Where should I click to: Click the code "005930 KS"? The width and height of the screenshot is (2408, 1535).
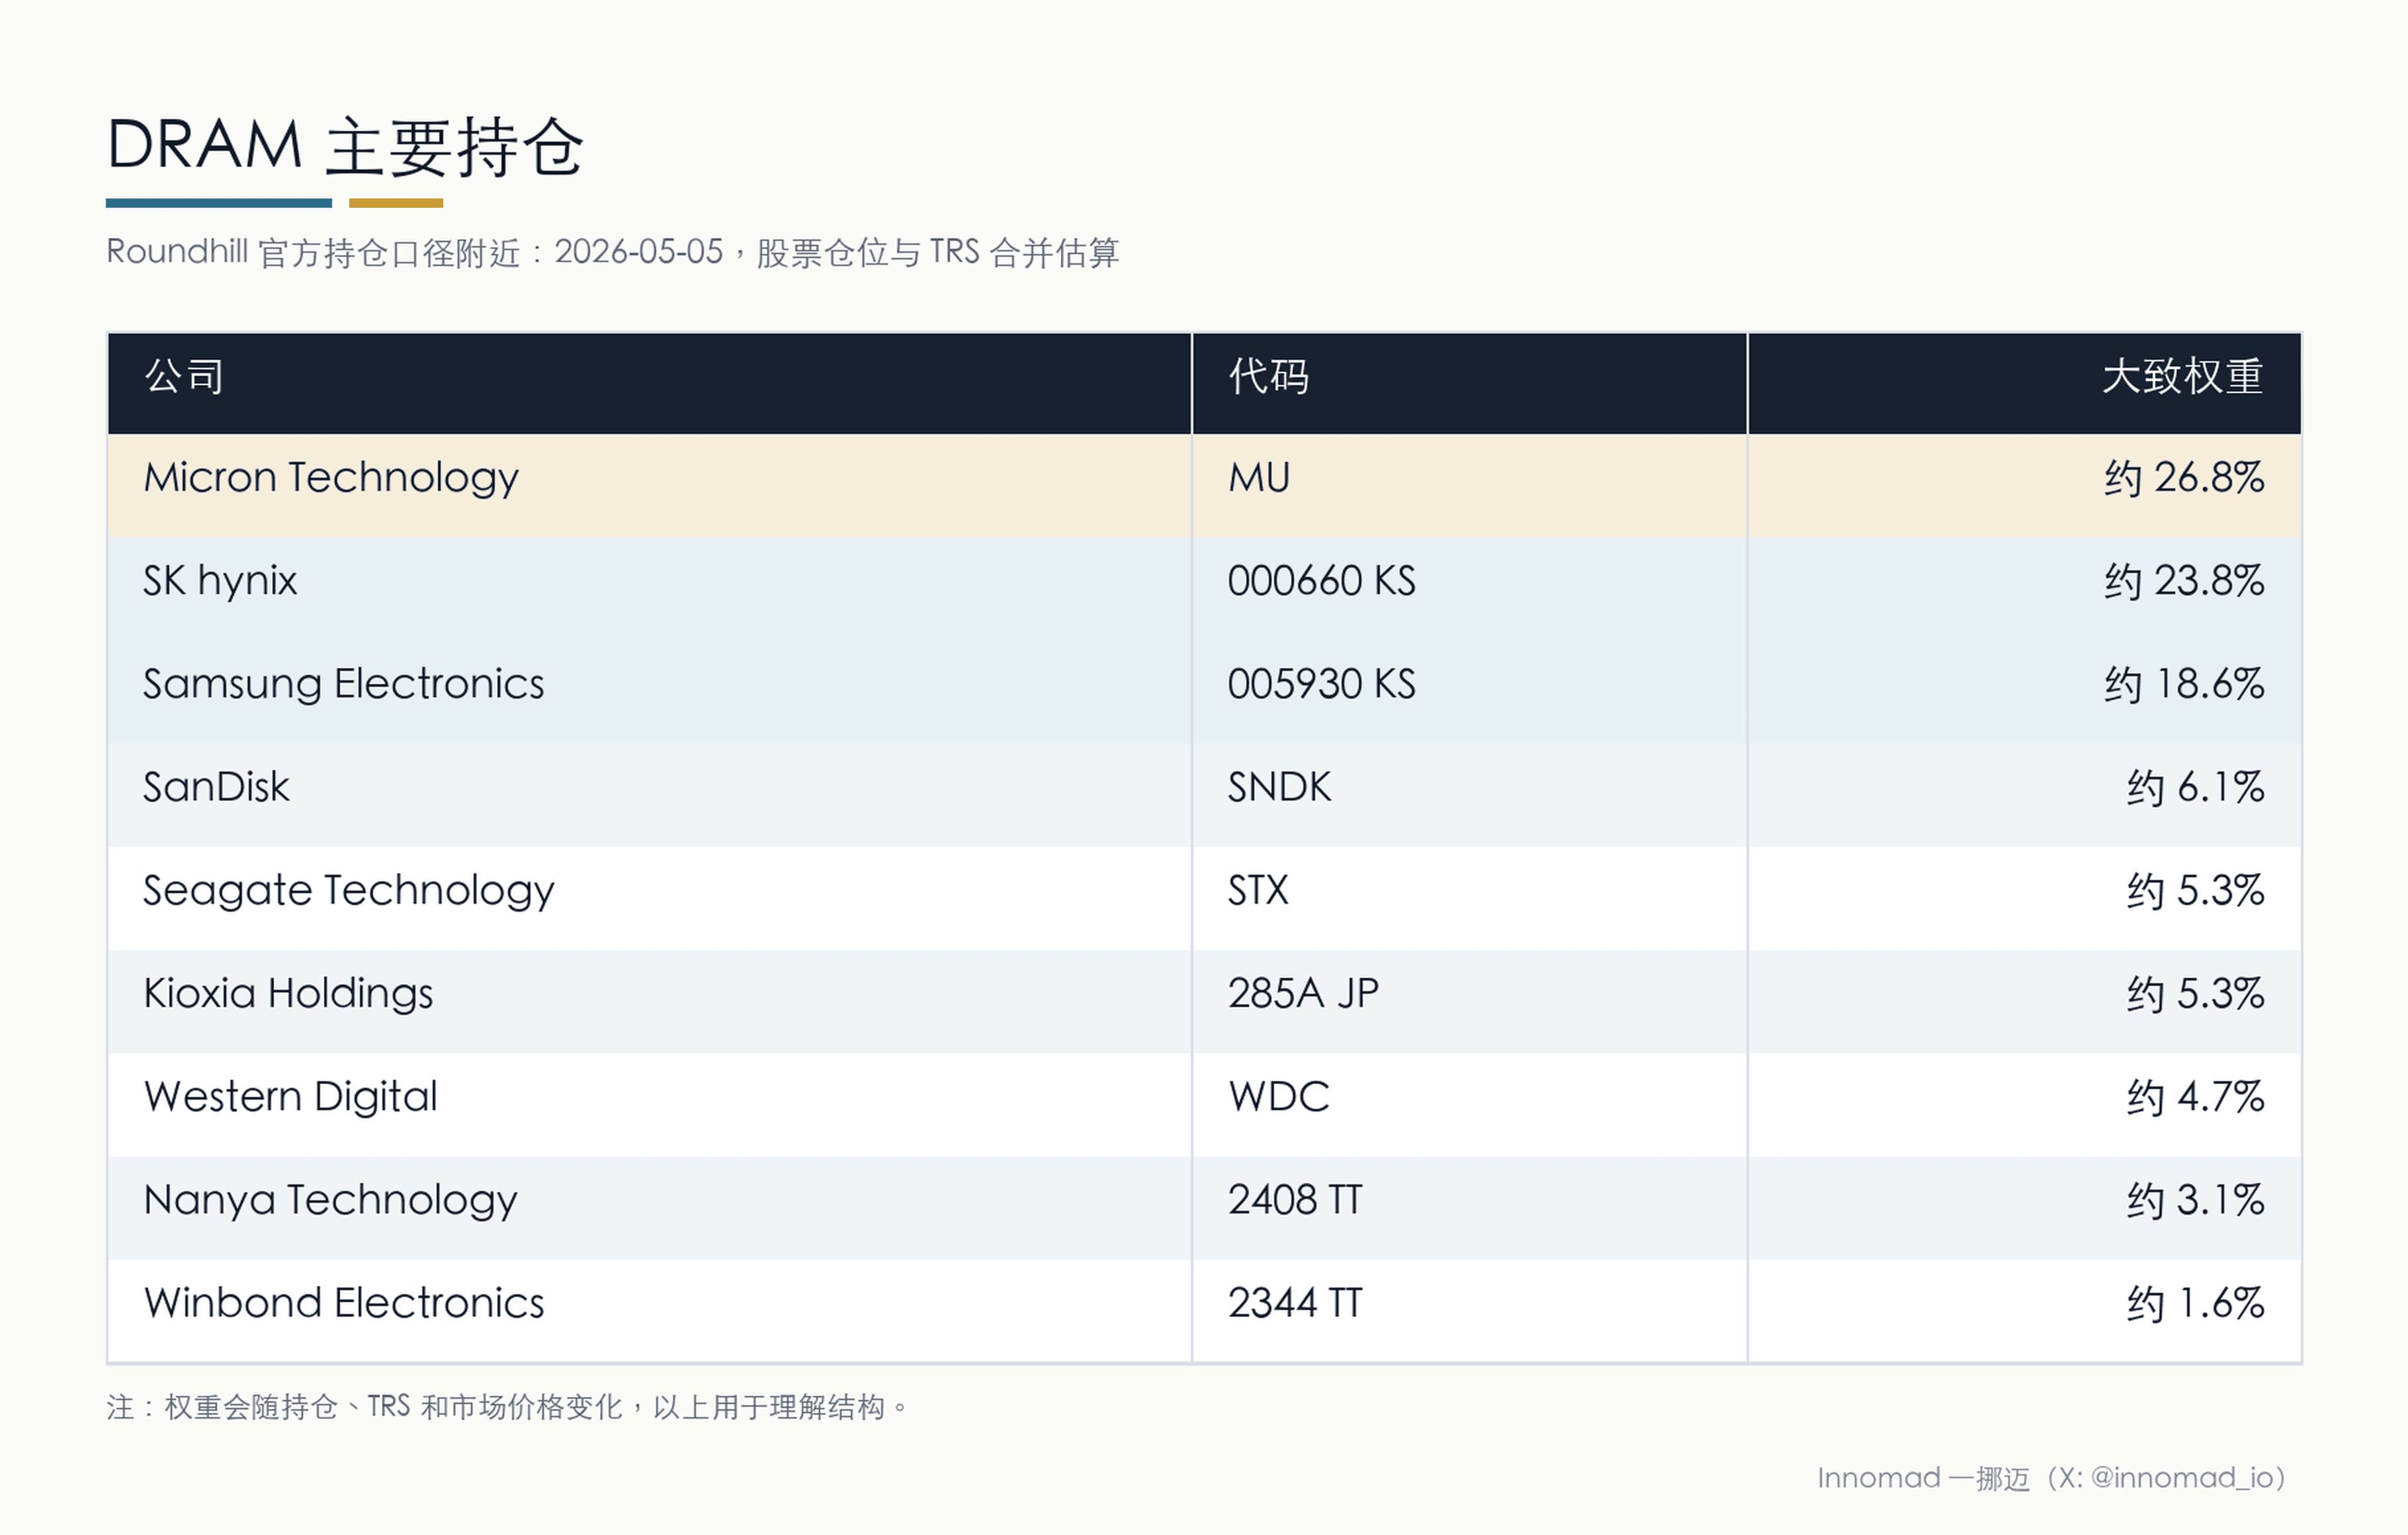(x=1321, y=684)
